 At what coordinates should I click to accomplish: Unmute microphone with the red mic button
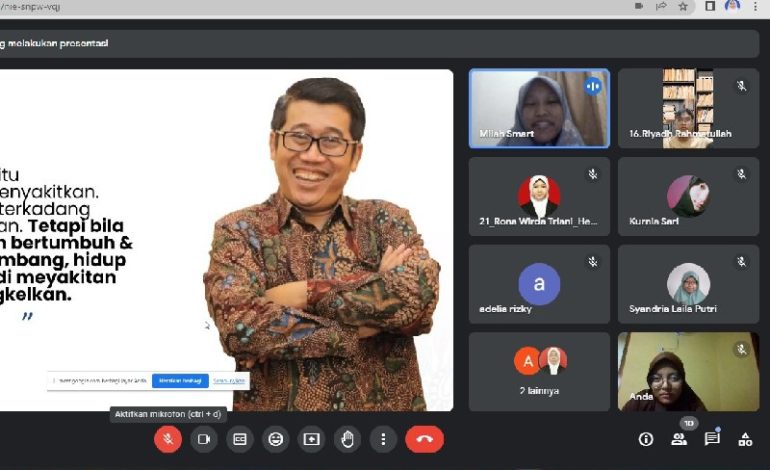click(x=168, y=439)
